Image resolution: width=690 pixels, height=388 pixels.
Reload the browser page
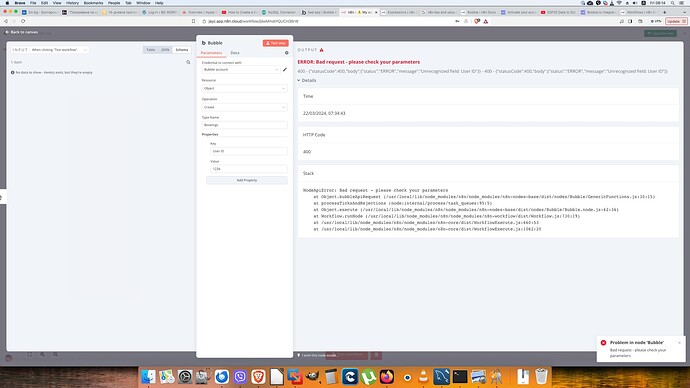(x=23, y=21)
